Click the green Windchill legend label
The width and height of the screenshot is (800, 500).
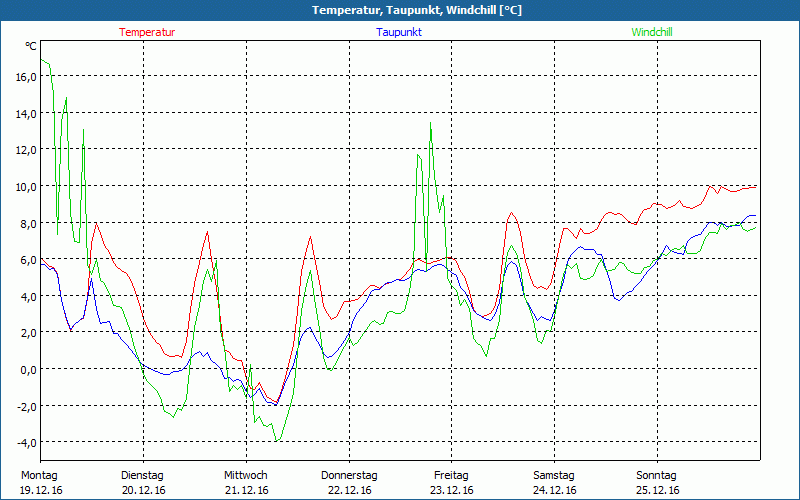(x=652, y=32)
